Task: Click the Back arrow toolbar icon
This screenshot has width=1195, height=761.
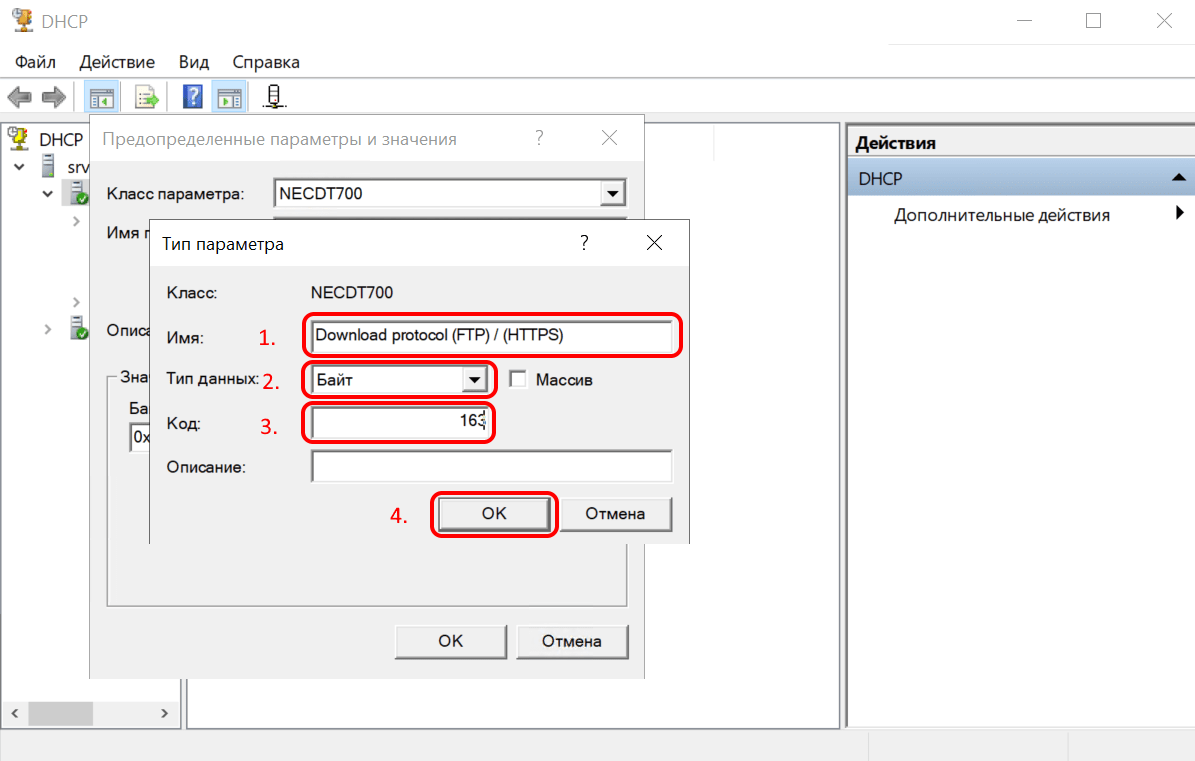Action: [19, 97]
